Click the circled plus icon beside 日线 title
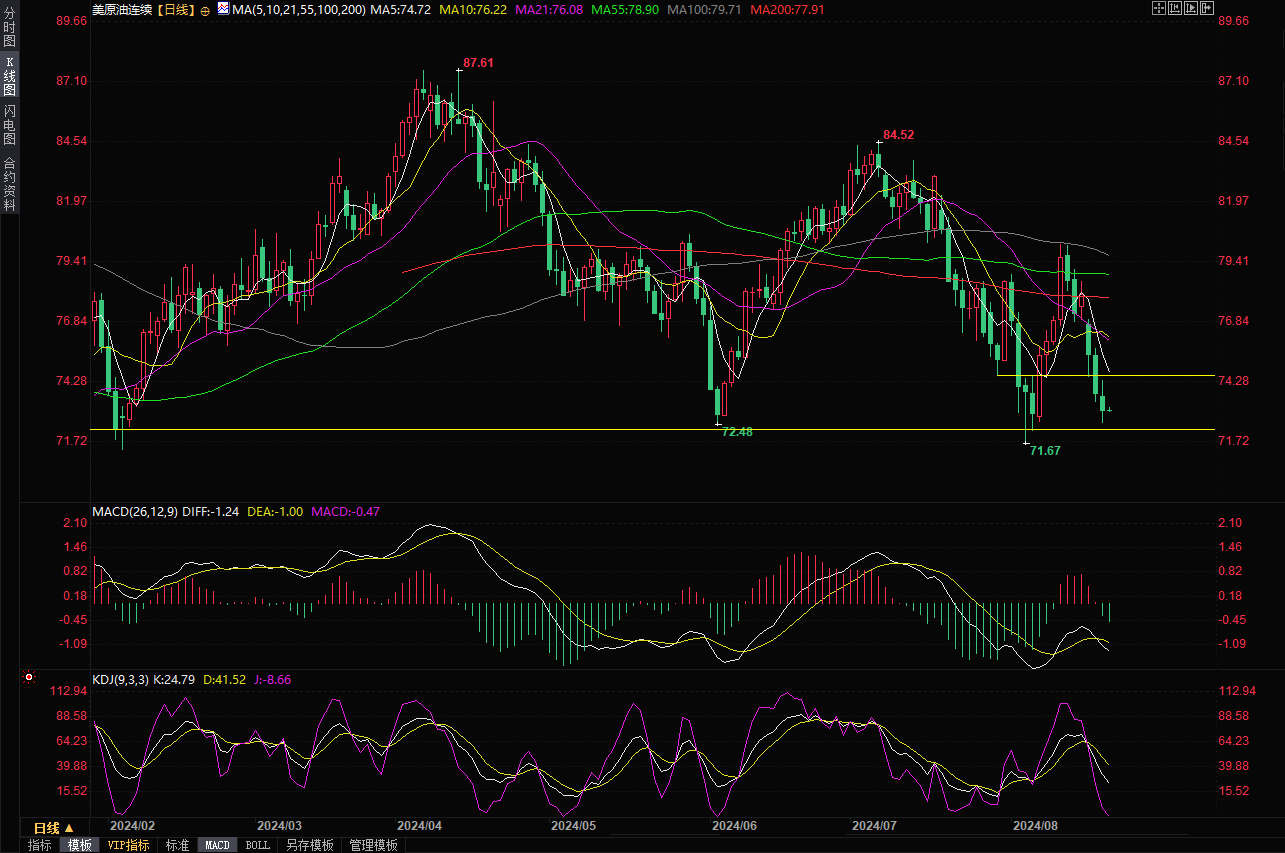Screen dimensions: 1285x853 pos(205,10)
